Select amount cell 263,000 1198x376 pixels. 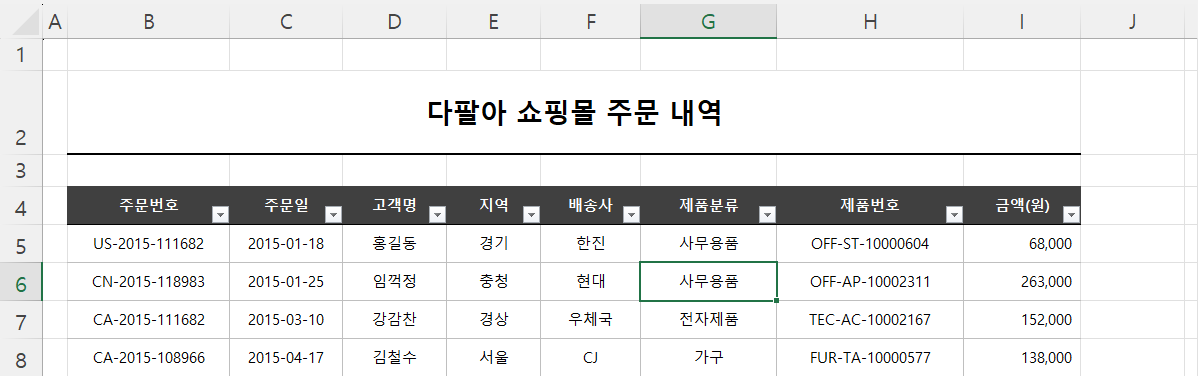click(x=1022, y=281)
